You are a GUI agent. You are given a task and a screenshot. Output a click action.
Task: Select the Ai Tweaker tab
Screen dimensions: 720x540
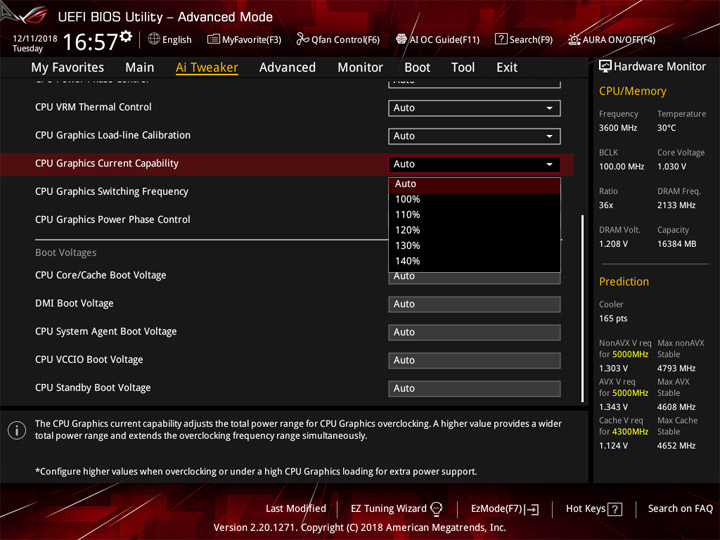[207, 68]
